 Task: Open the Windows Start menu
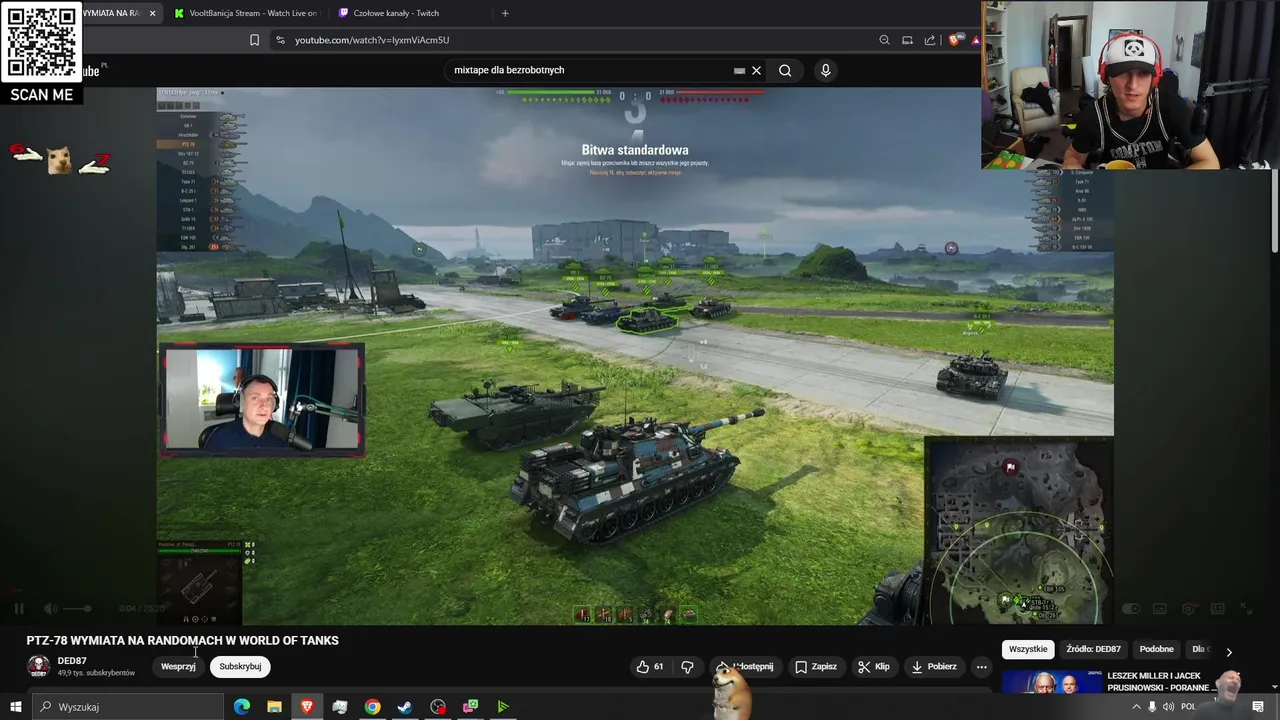[x=15, y=707]
